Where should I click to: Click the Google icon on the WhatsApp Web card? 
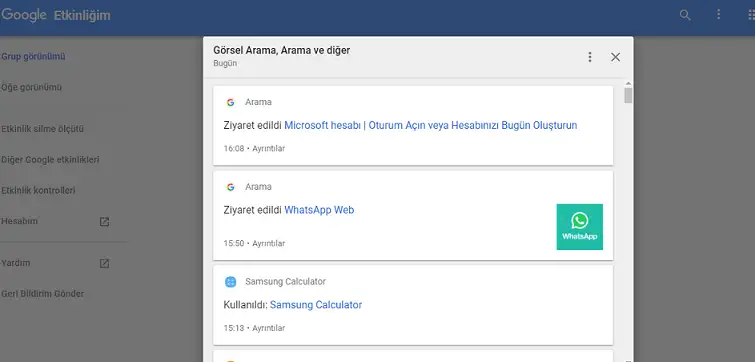pos(231,187)
